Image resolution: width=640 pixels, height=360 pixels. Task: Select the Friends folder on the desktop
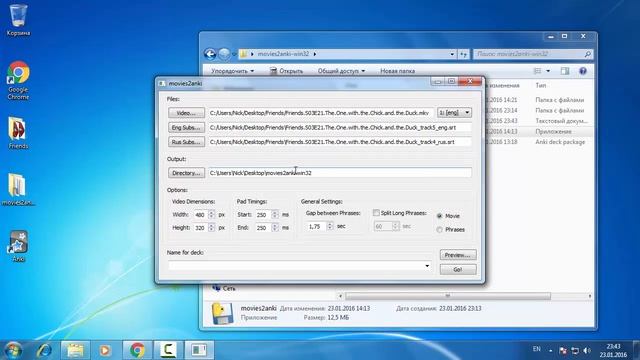[18, 133]
